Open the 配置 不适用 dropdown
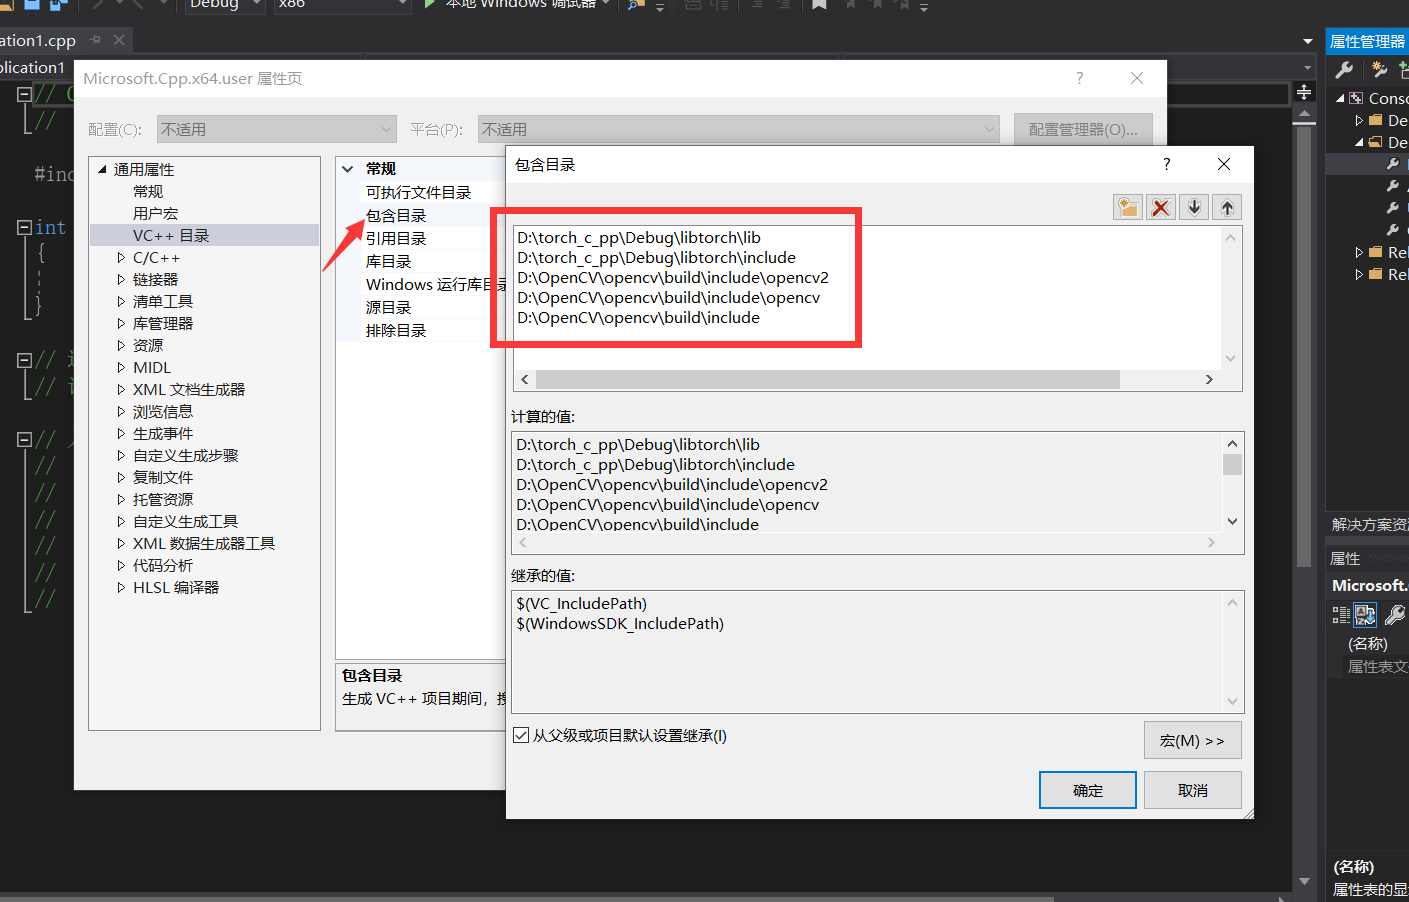1409x902 pixels. (276, 129)
